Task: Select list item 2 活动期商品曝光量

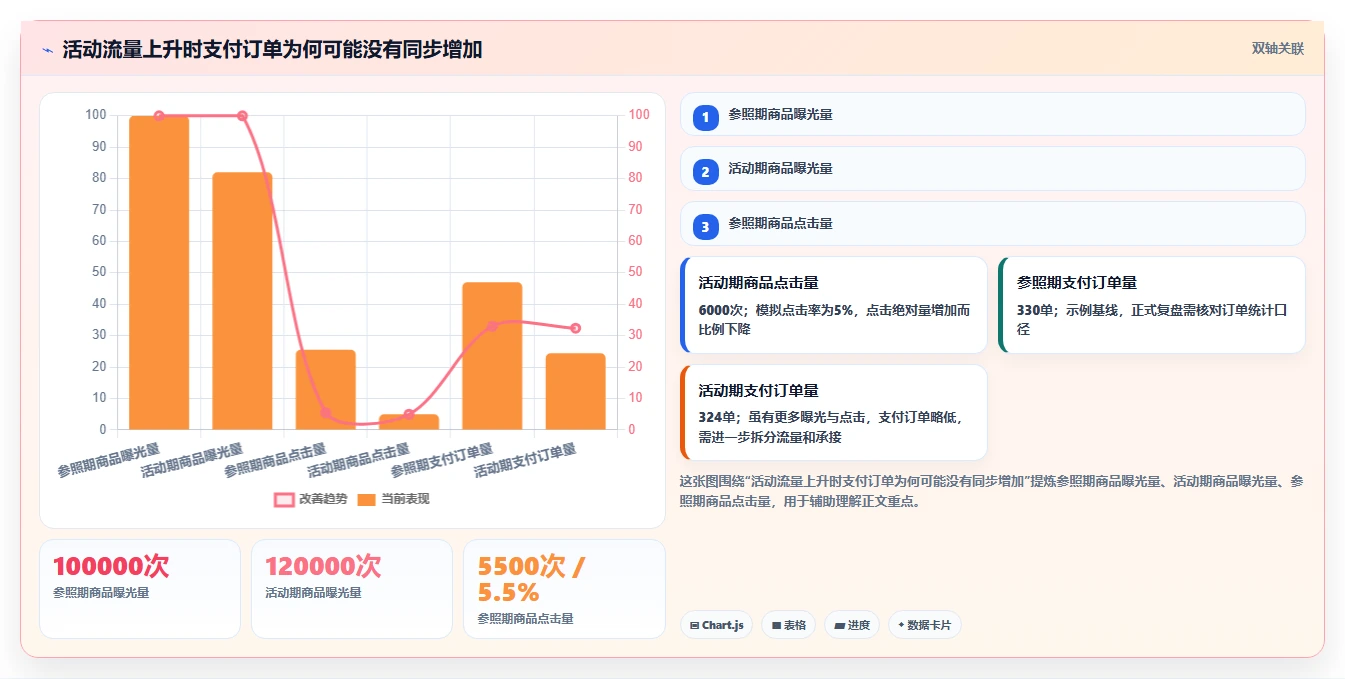Action: (x=992, y=168)
